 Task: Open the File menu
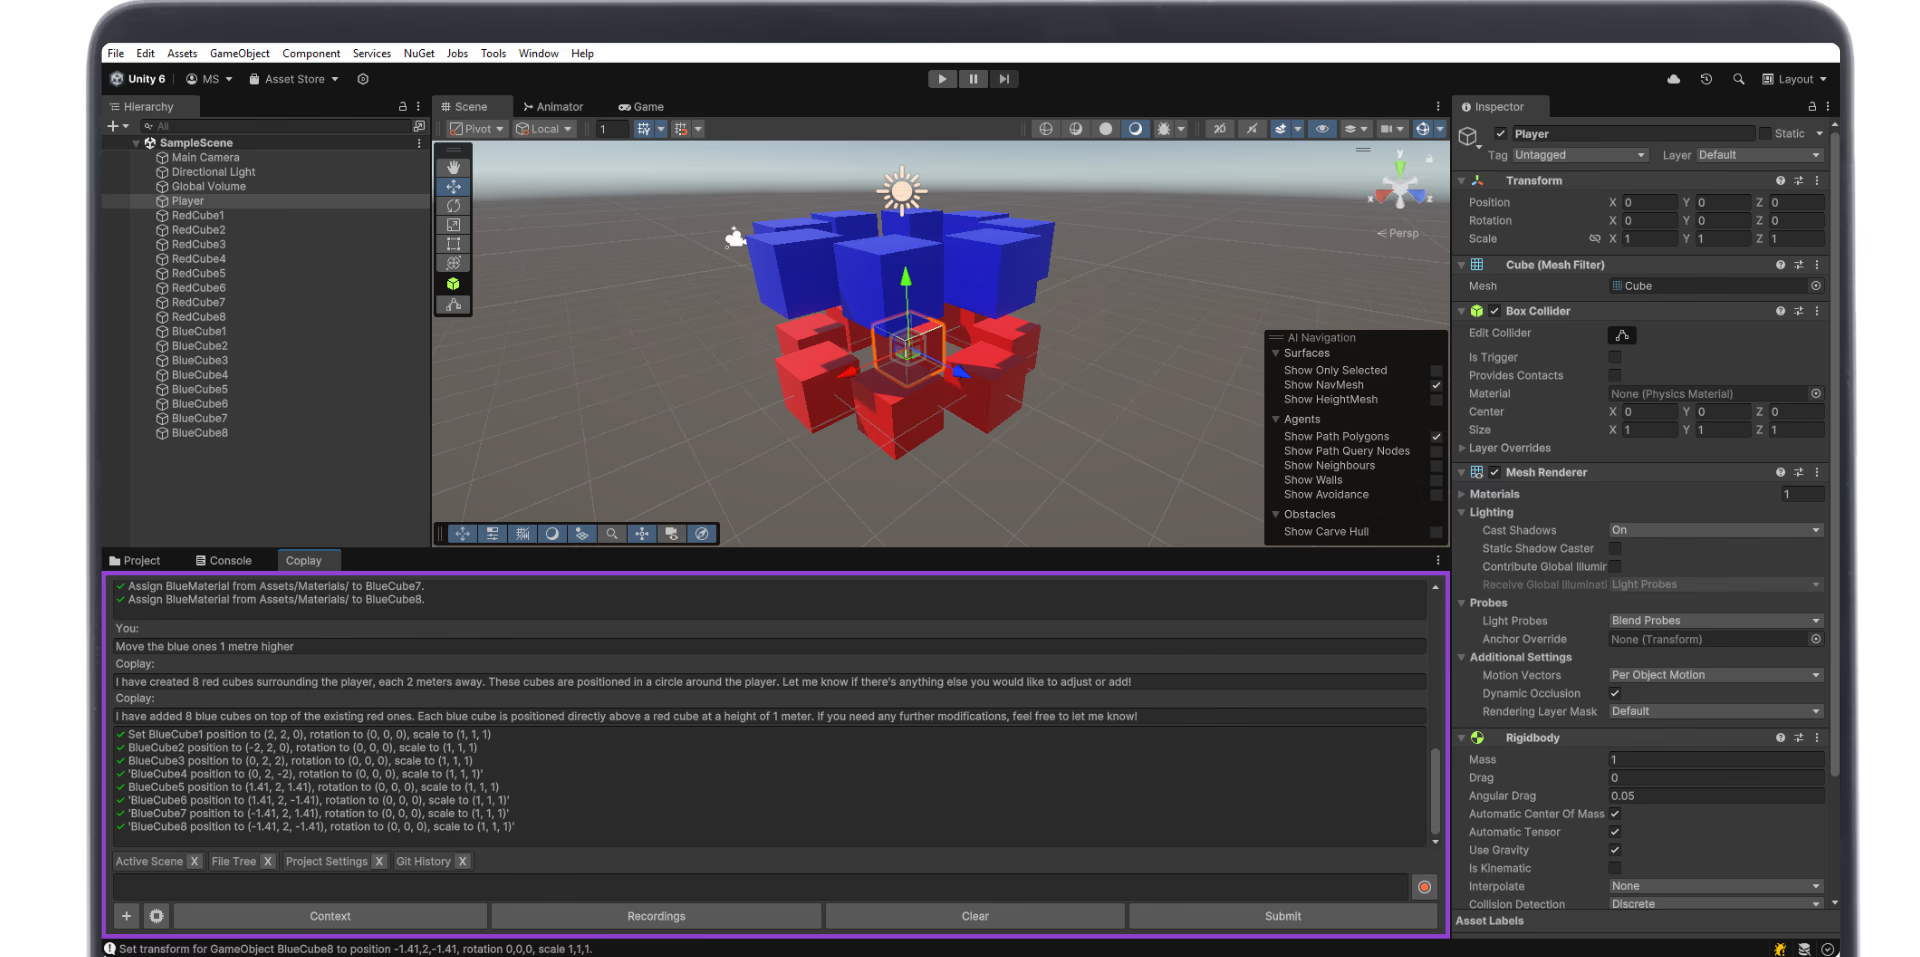[x=116, y=54]
